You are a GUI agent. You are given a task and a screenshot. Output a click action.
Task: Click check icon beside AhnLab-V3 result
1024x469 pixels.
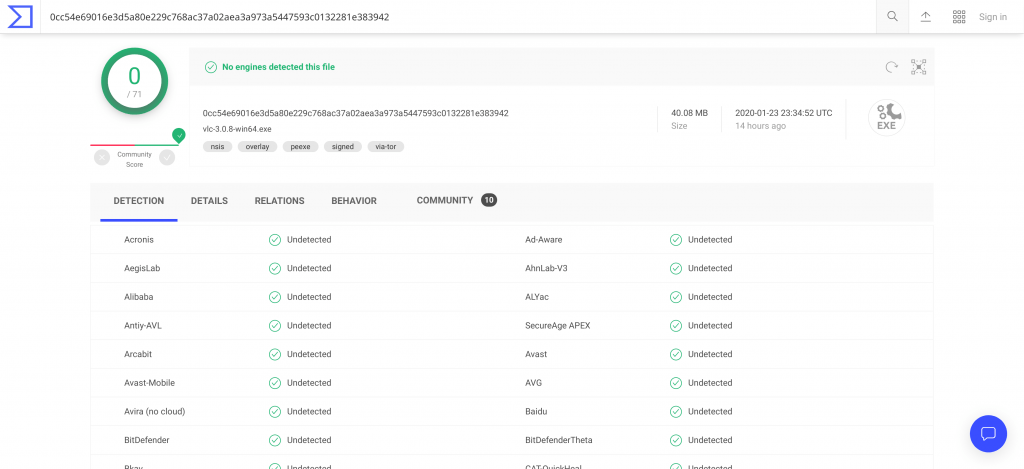click(x=676, y=268)
